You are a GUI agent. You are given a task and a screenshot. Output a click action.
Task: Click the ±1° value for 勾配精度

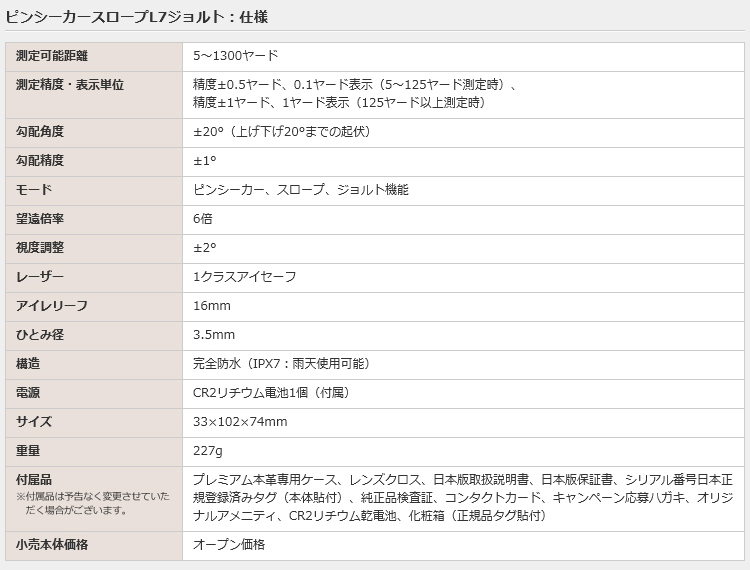[x=205, y=161]
